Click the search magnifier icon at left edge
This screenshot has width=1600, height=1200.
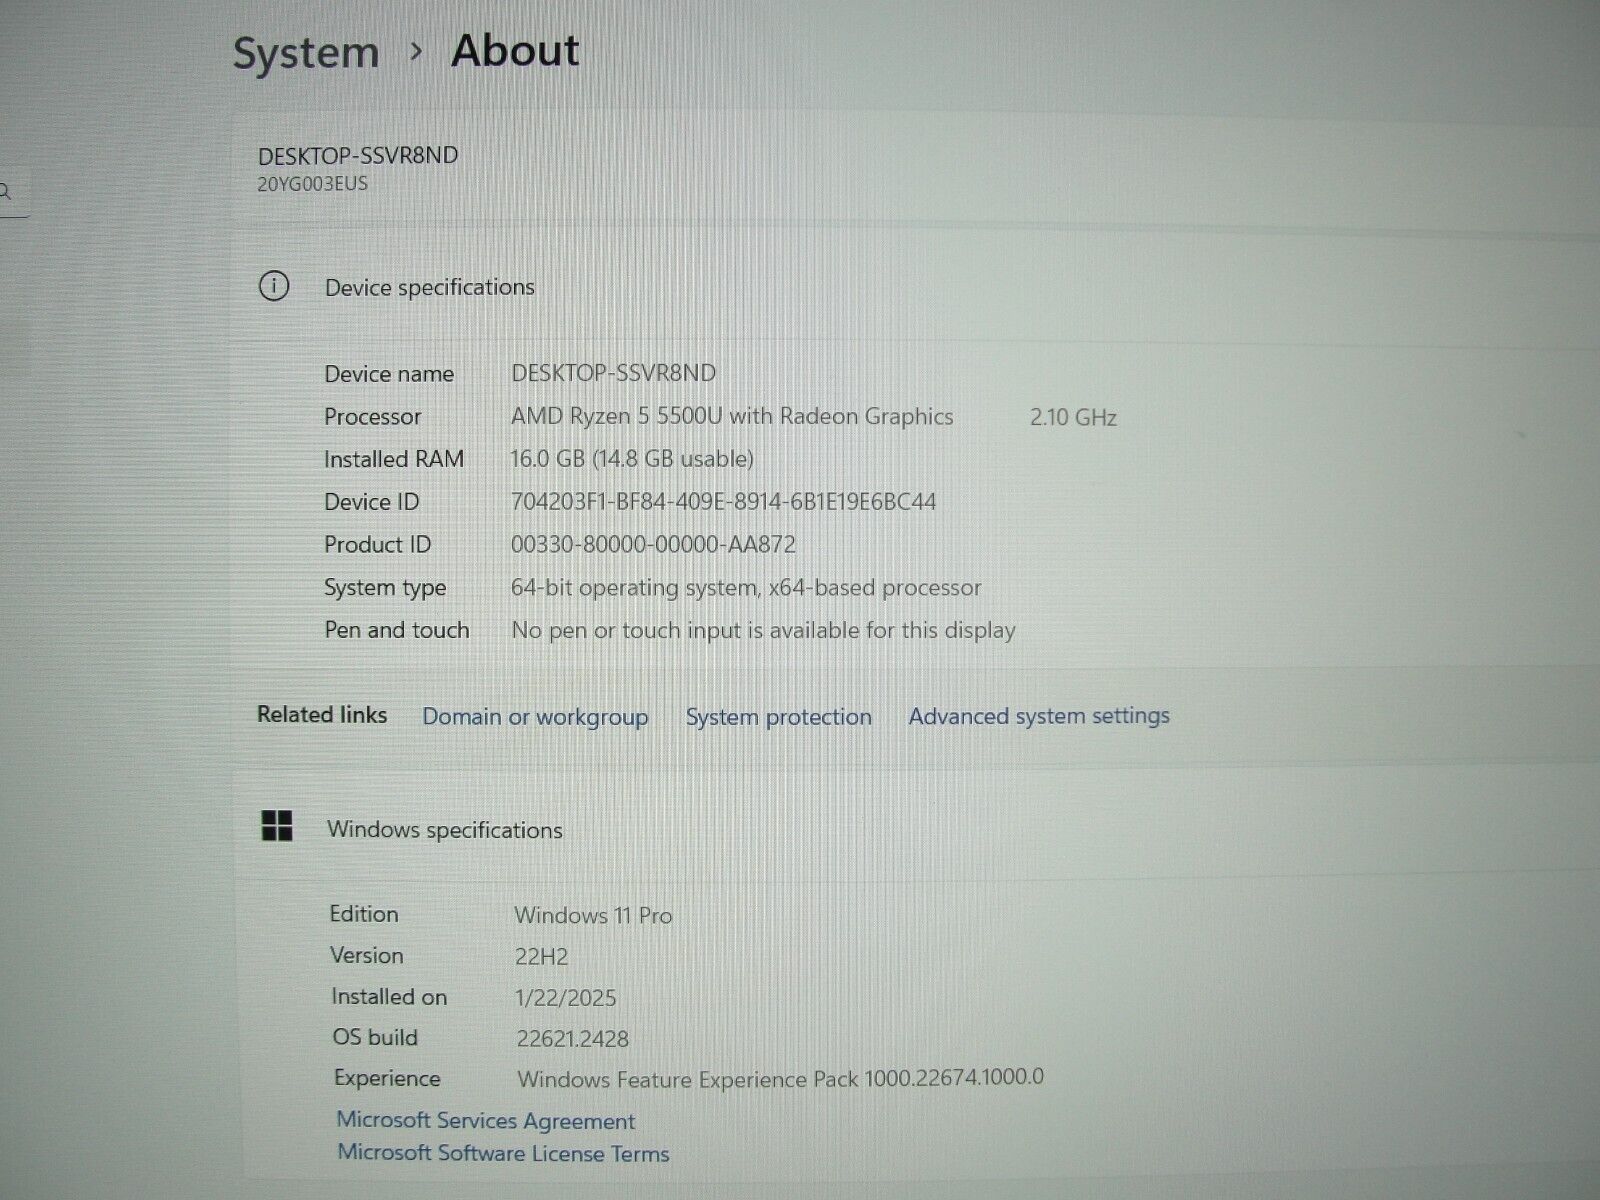click(5, 191)
